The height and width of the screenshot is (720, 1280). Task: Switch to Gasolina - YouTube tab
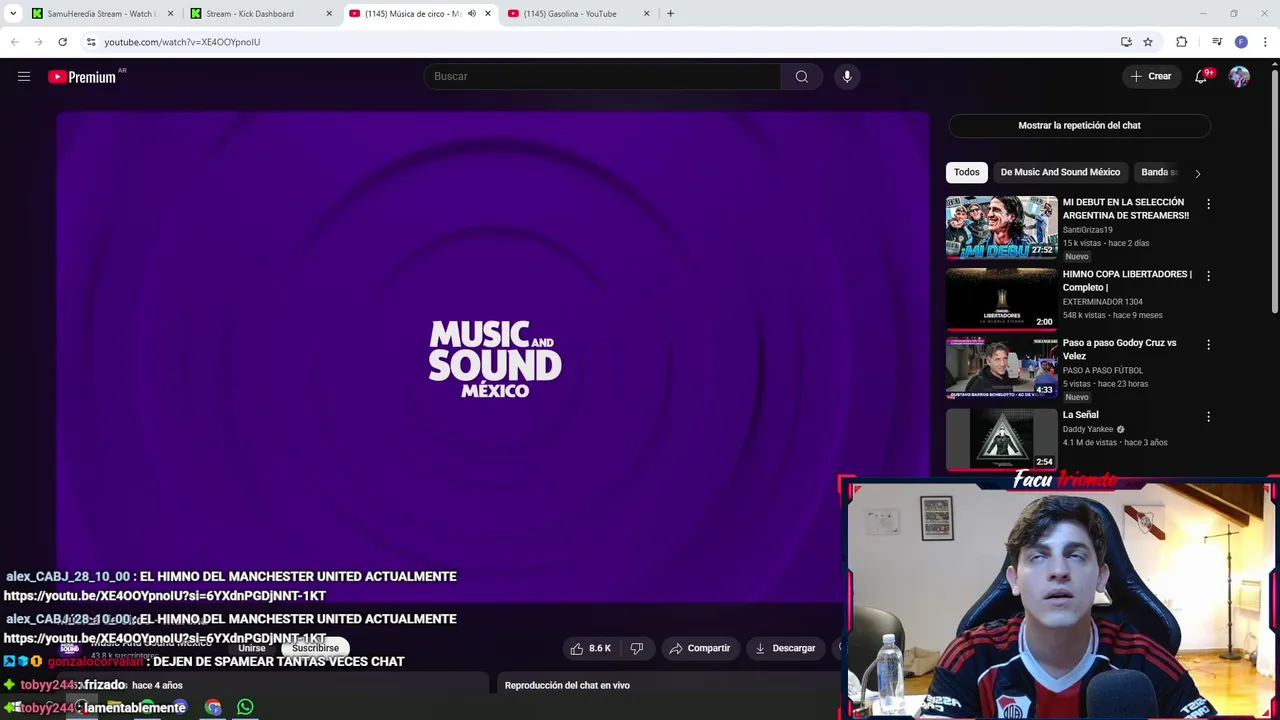coord(579,14)
